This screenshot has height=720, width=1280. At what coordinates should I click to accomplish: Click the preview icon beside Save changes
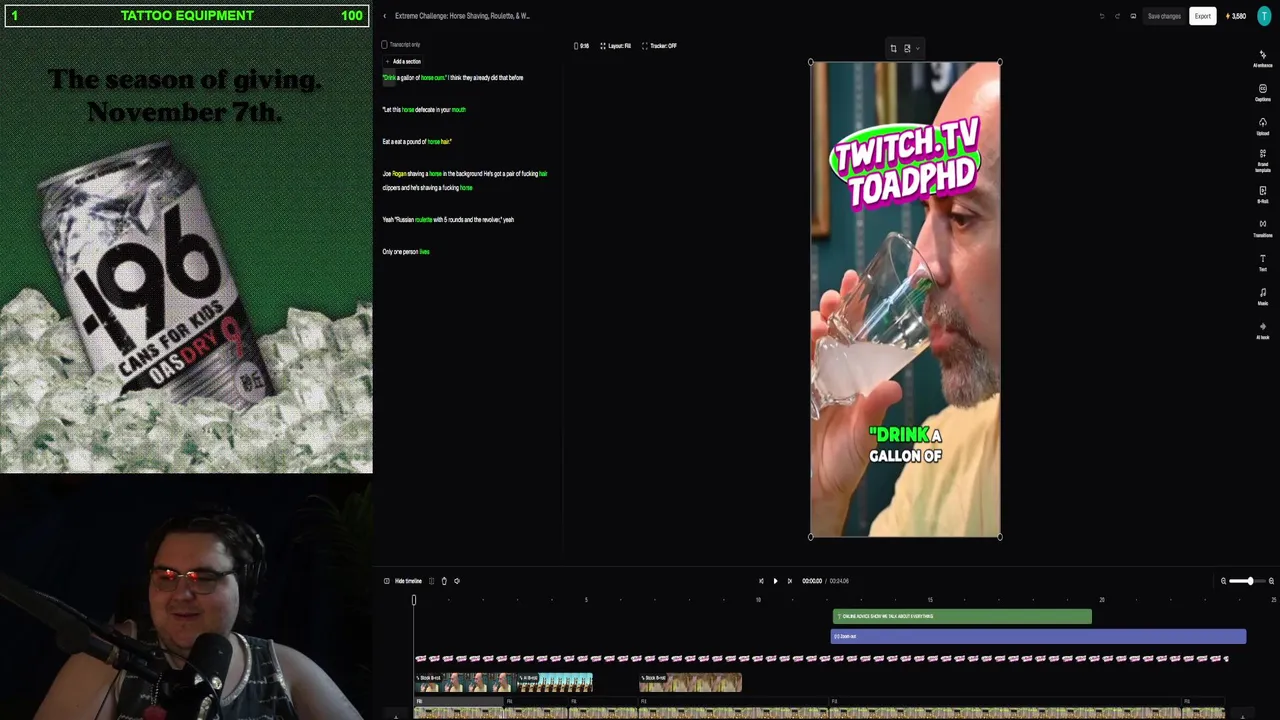coord(1133,16)
